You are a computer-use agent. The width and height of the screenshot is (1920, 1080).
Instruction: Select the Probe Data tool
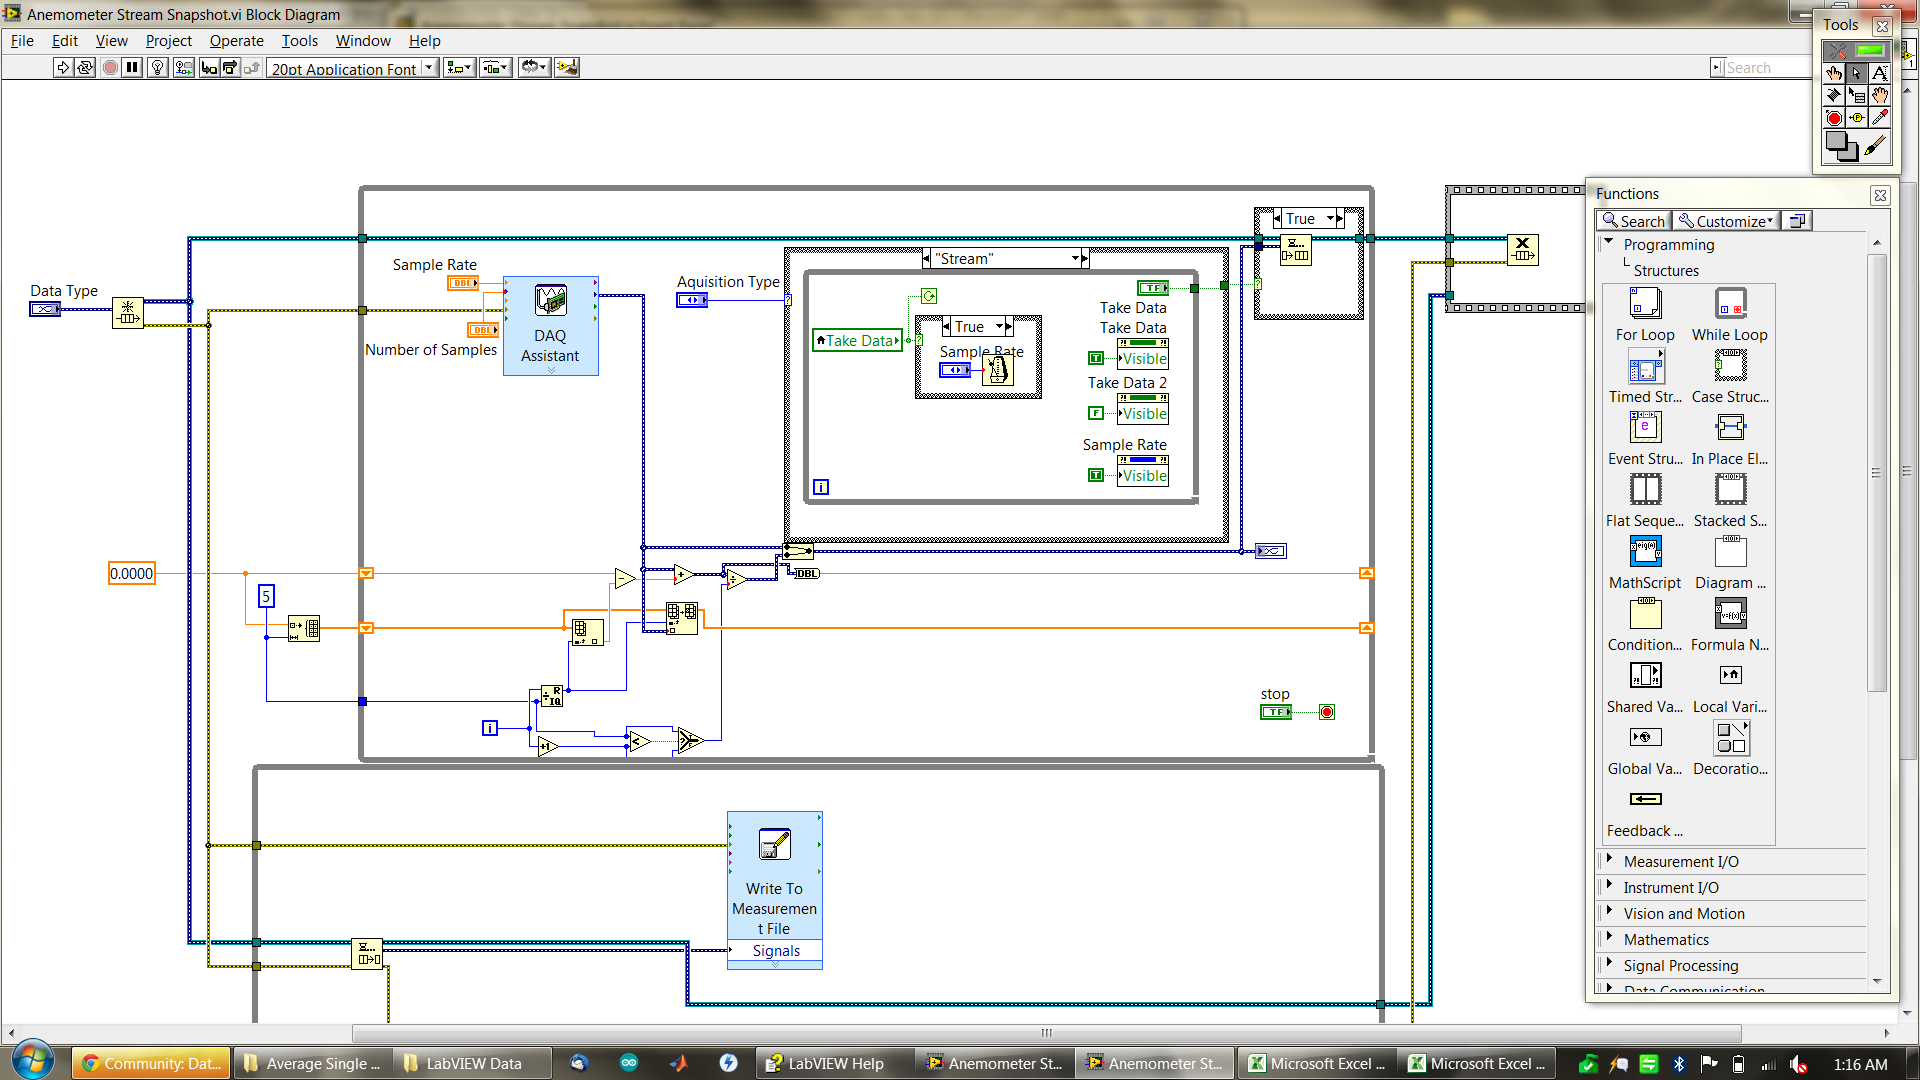click(1857, 118)
